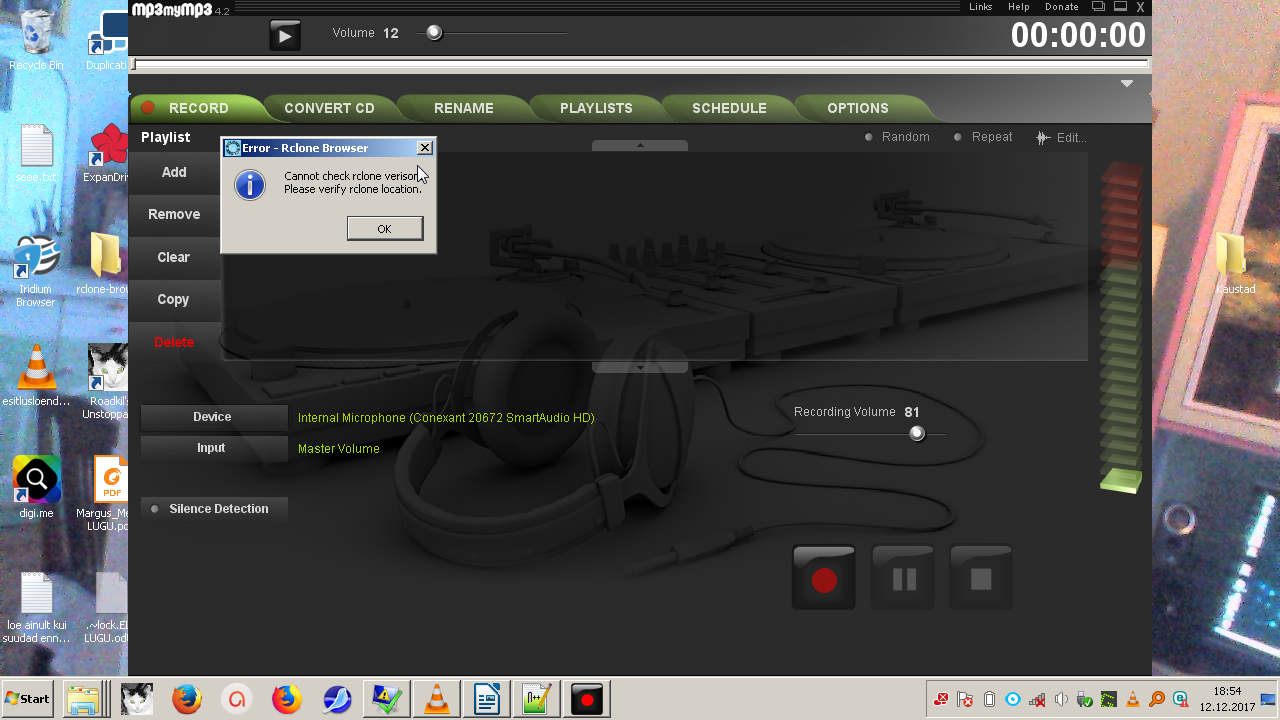The height and width of the screenshot is (720, 1280).
Task: Open VLC from the taskbar
Action: coord(437,699)
